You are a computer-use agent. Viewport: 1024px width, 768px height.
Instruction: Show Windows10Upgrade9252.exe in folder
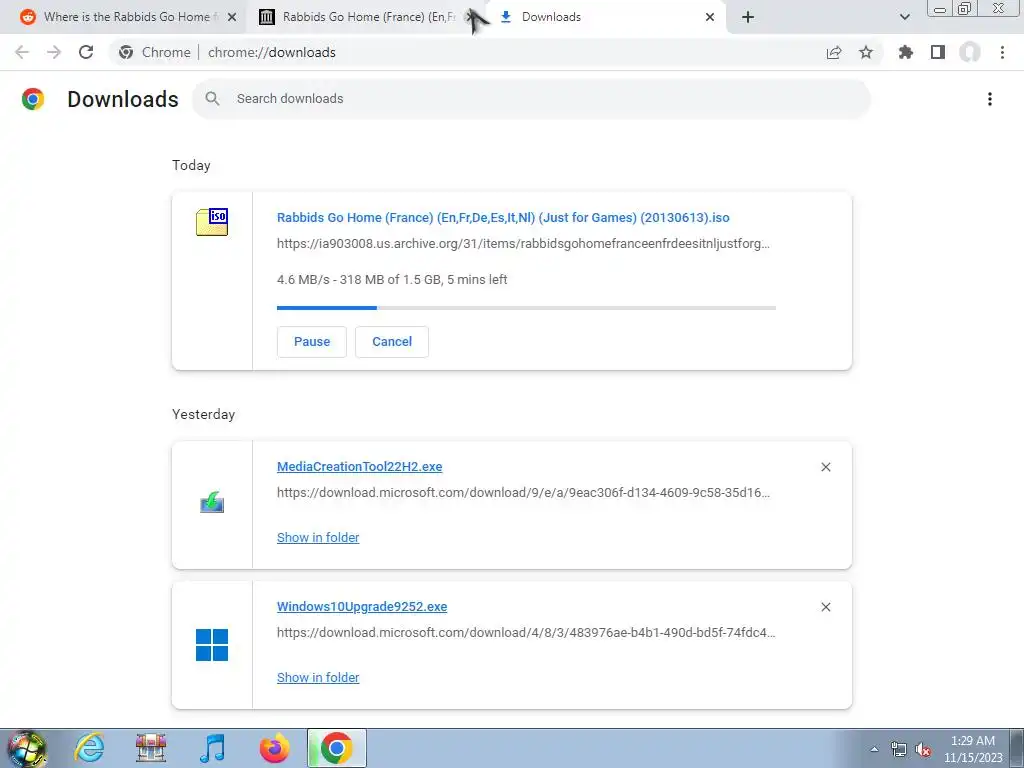click(318, 677)
